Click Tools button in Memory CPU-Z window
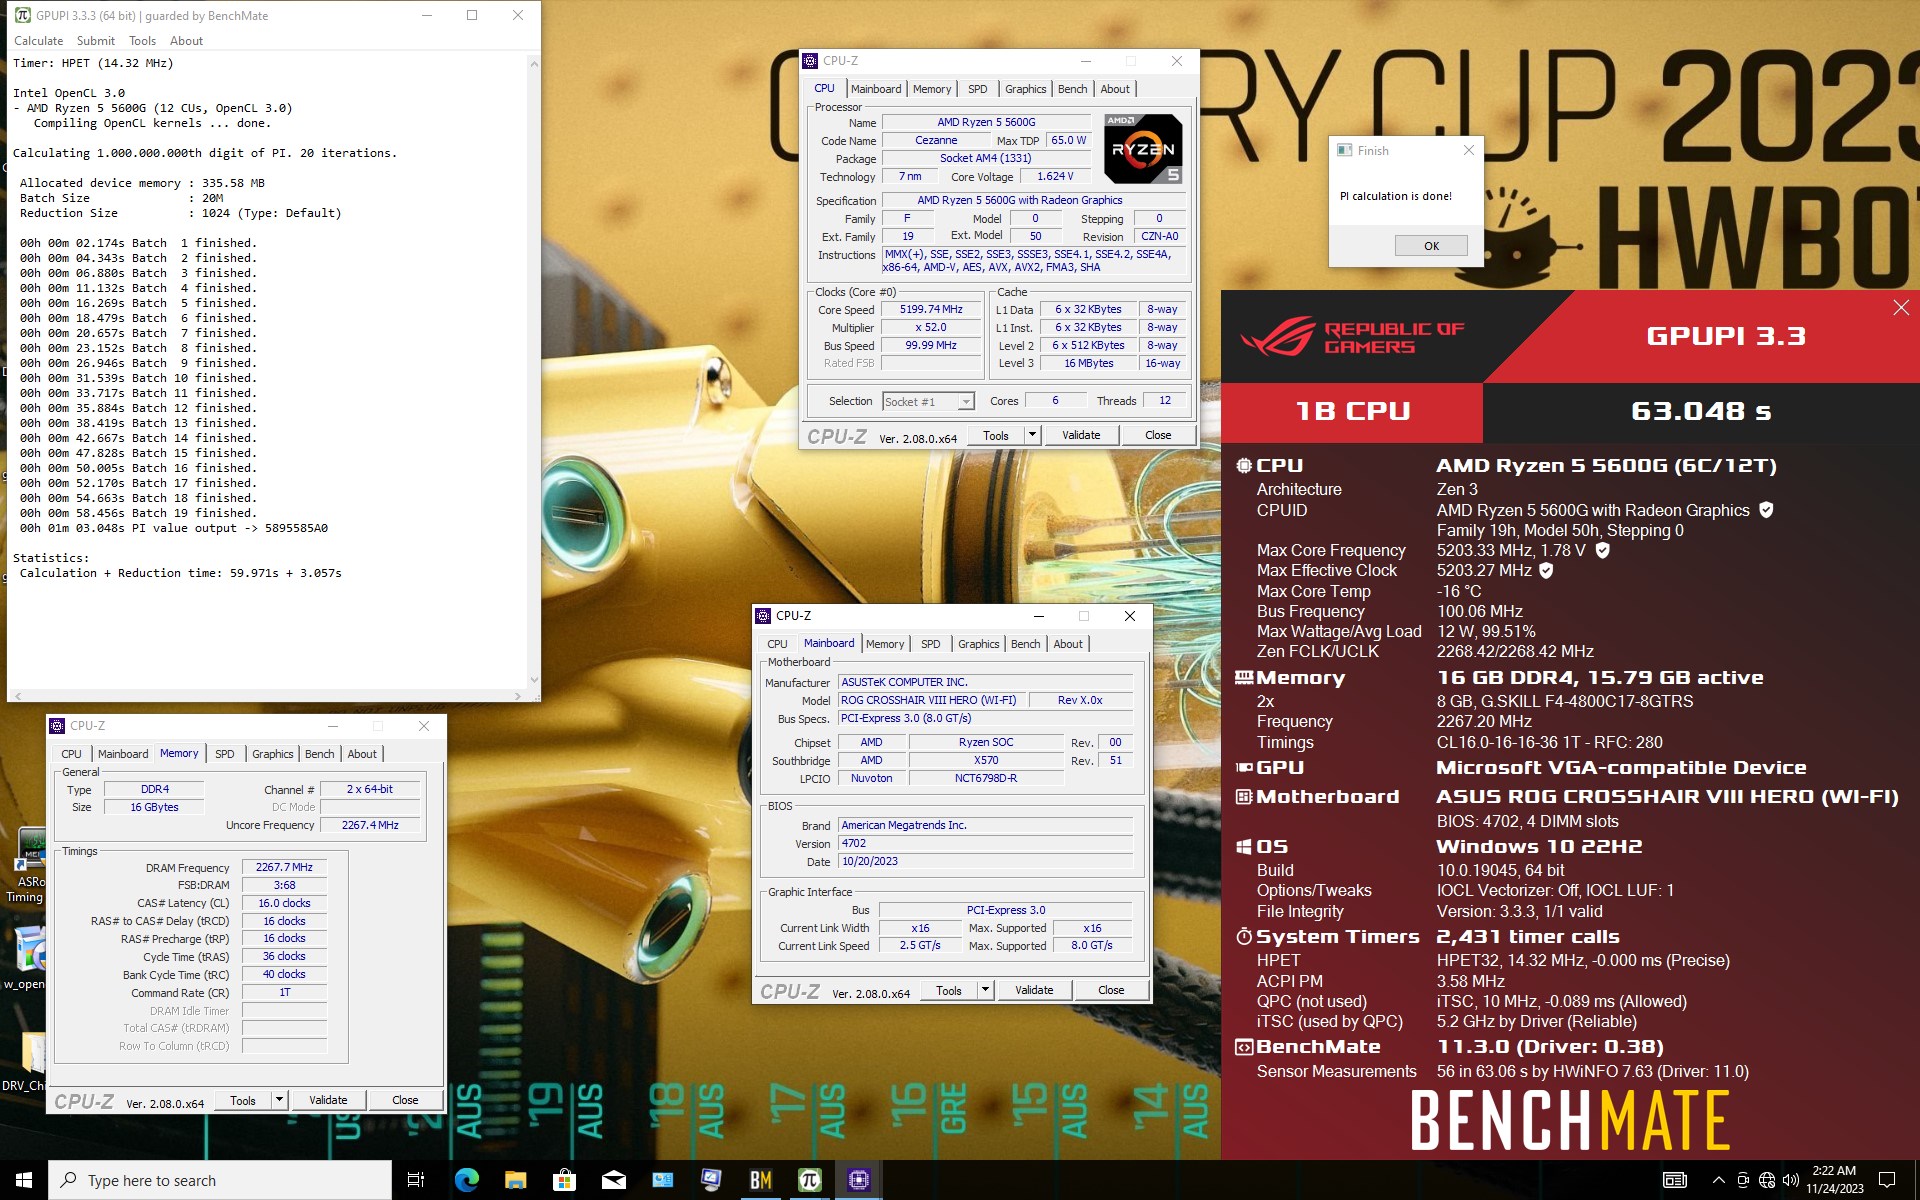1920x1200 pixels. coord(243,1100)
